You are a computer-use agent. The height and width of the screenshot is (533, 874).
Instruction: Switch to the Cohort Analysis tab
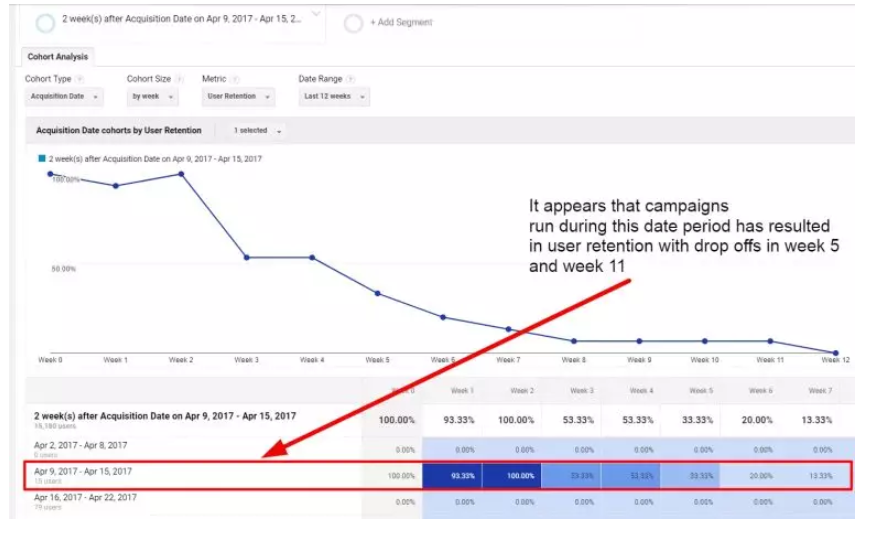(57, 57)
